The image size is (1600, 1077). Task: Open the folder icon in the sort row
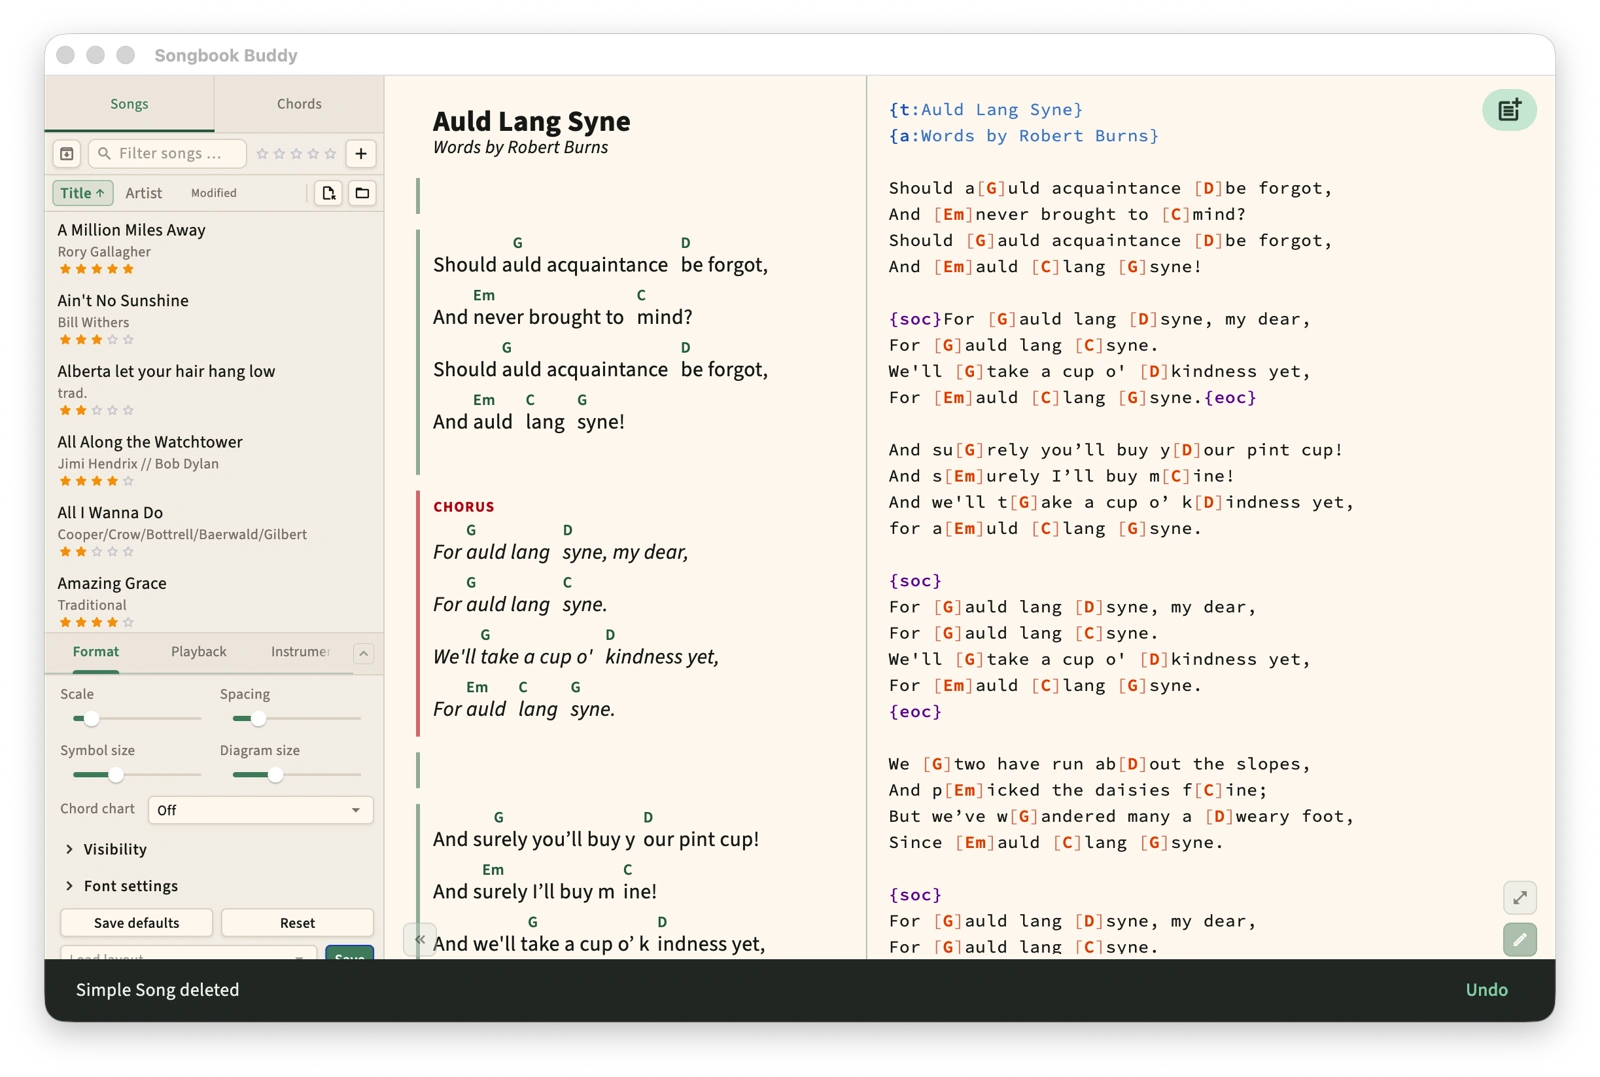pos(362,193)
